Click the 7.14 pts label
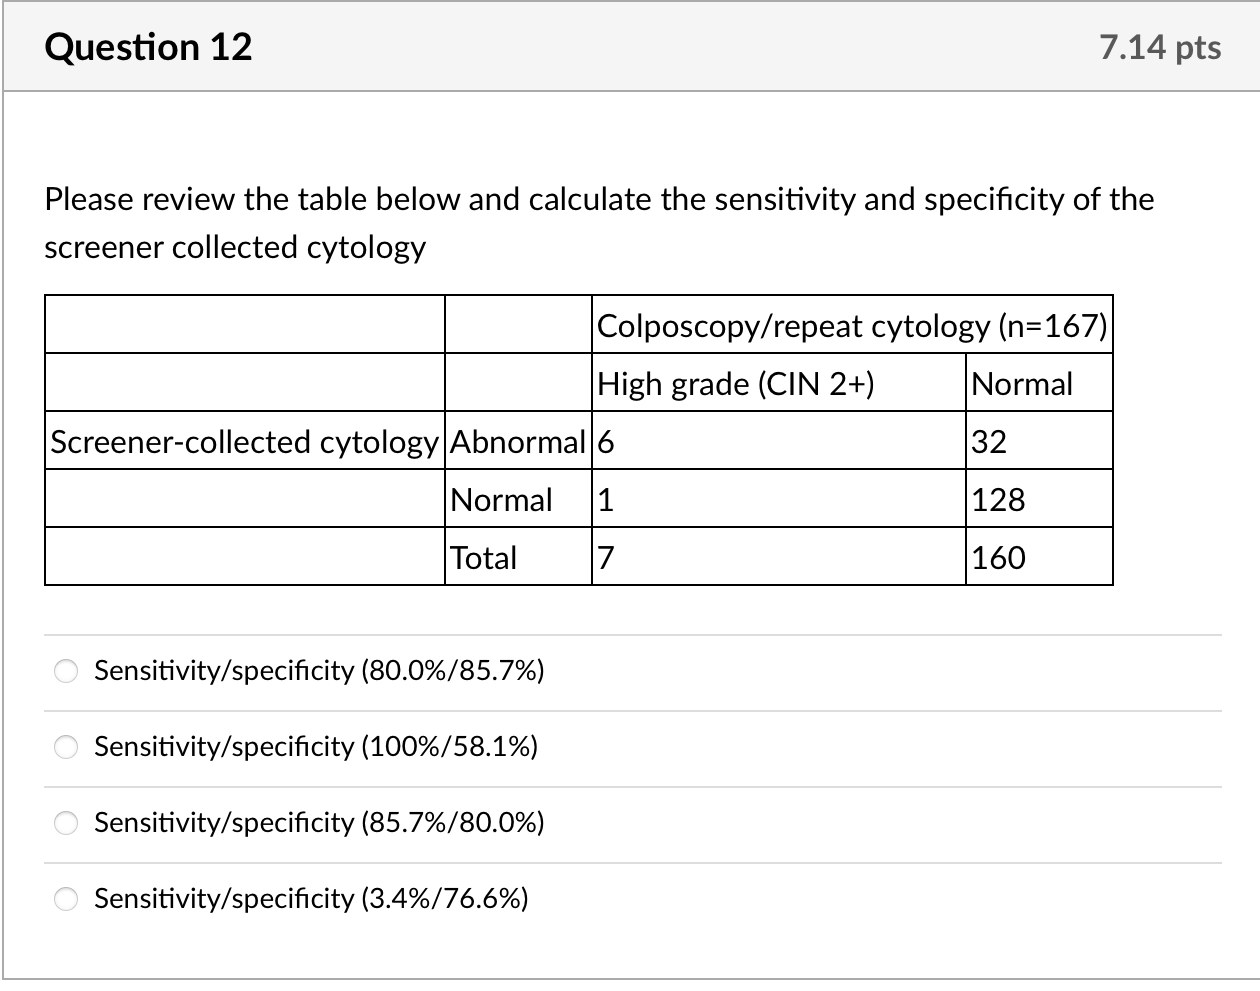 pyautogui.click(x=1161, y=46)
